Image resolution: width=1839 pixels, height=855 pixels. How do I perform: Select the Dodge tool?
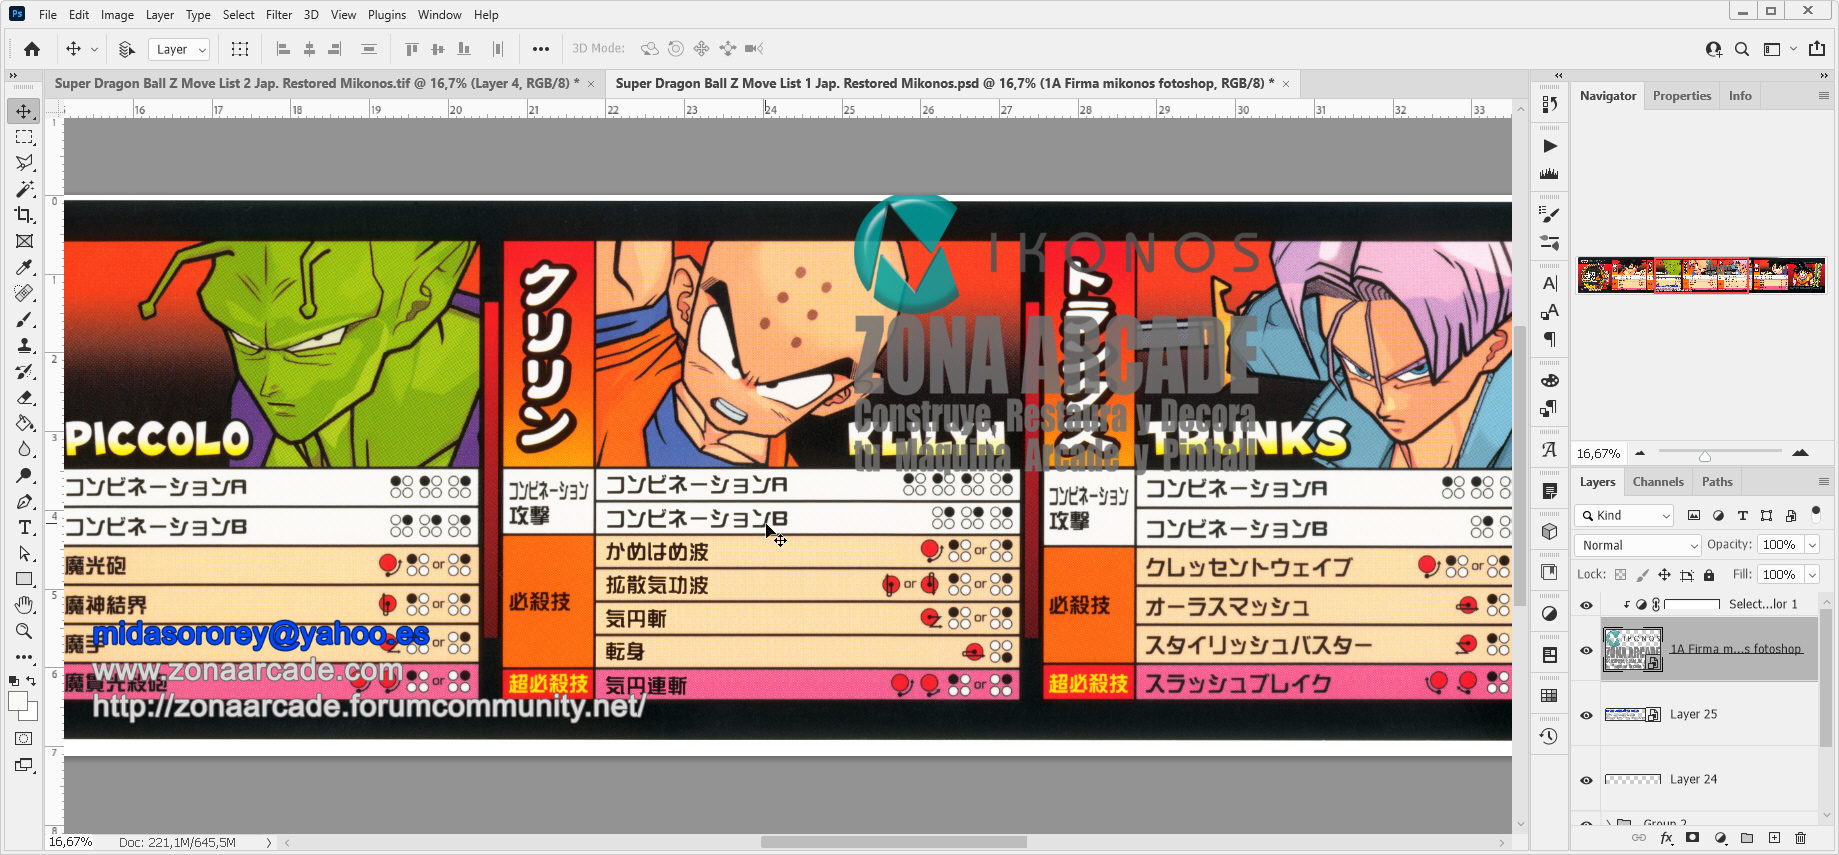click(24, 475)
